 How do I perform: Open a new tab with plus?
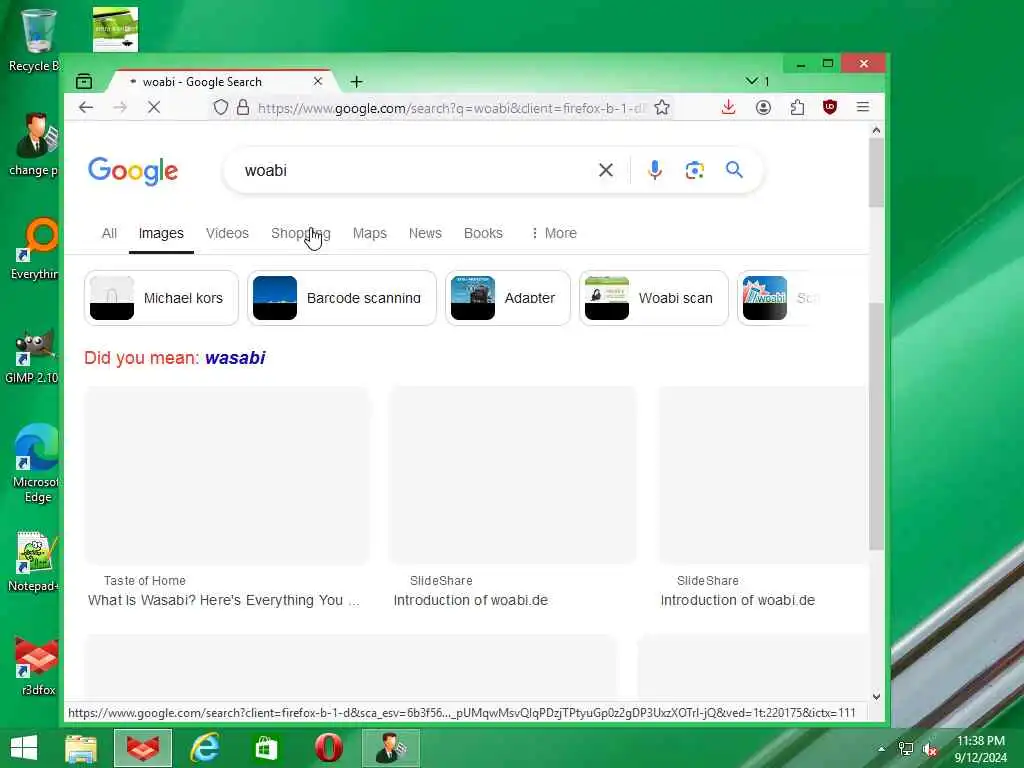[357, 82]
